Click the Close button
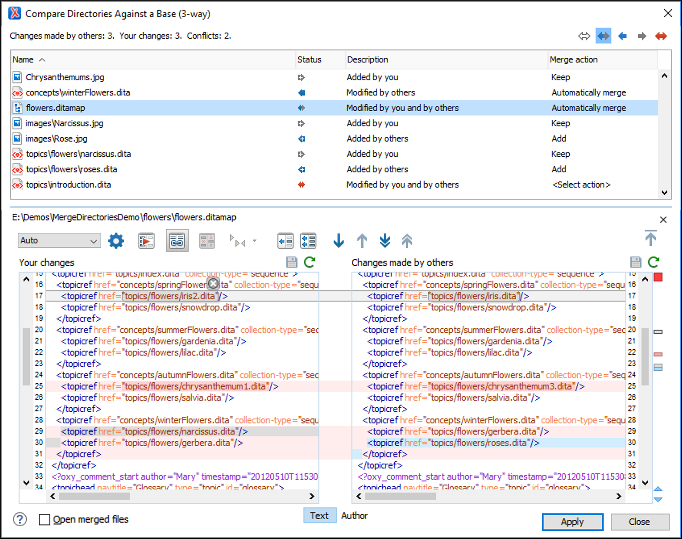This screenshot has height=539, width=682. [x=638, y=522]
